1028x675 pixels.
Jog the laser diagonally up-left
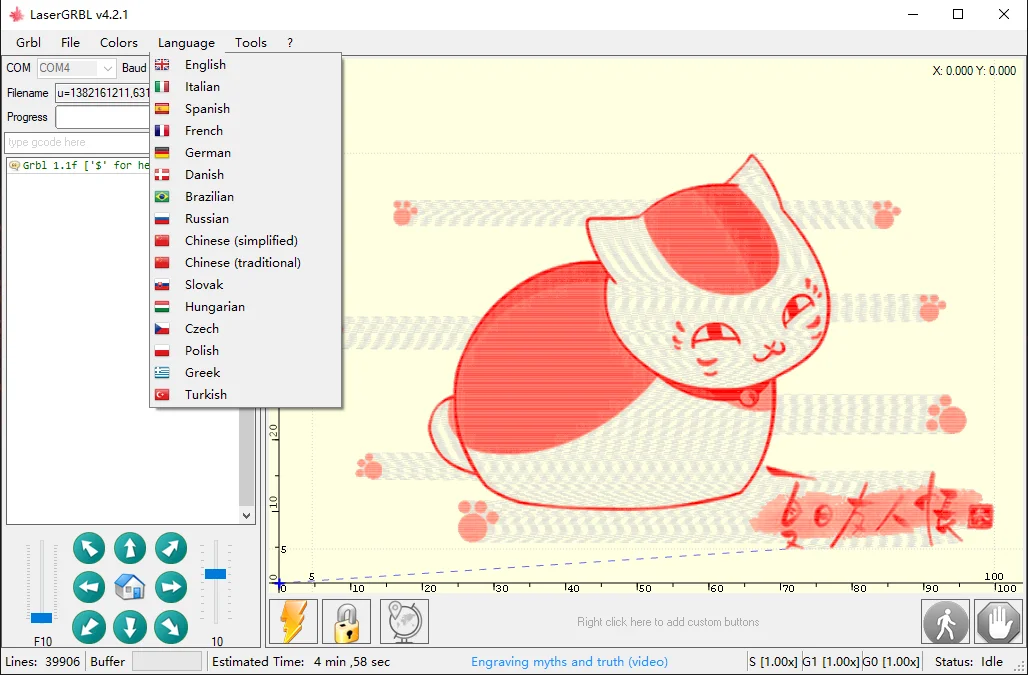(89, 549)
